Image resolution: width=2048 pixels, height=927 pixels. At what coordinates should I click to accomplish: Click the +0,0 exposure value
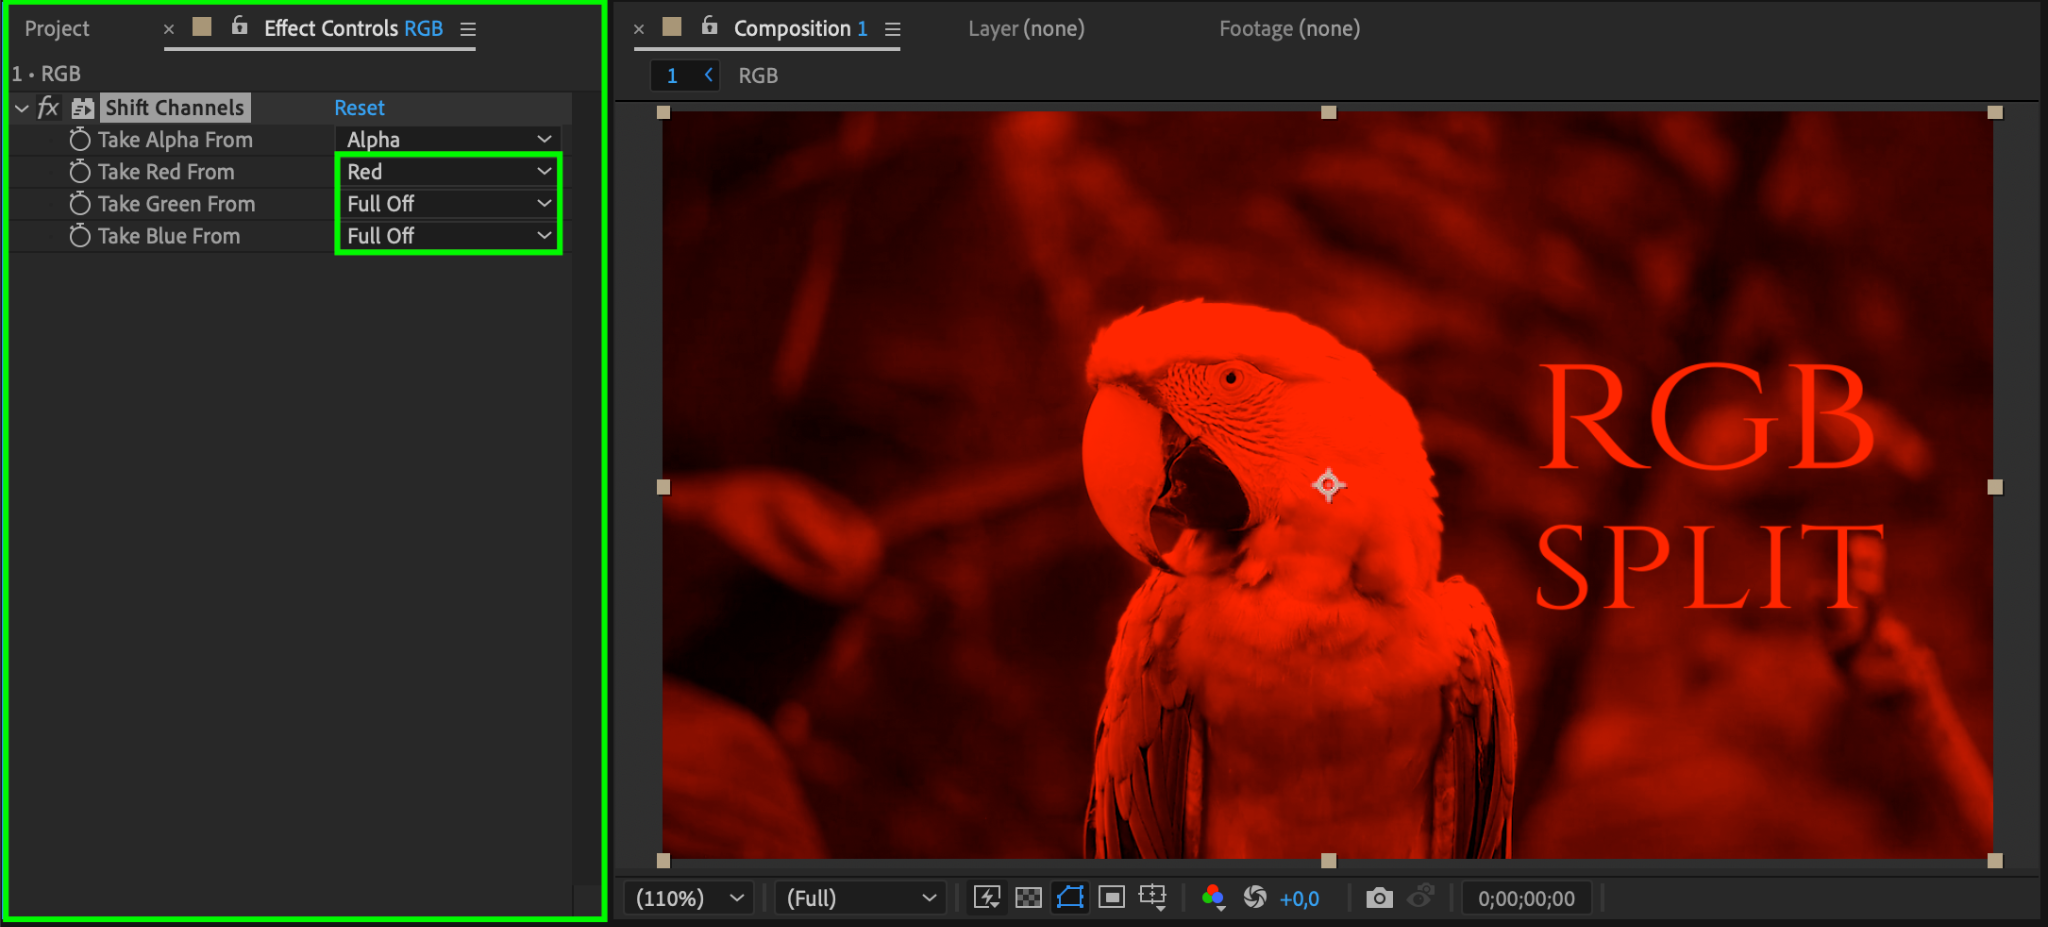tap(1299, 899)
